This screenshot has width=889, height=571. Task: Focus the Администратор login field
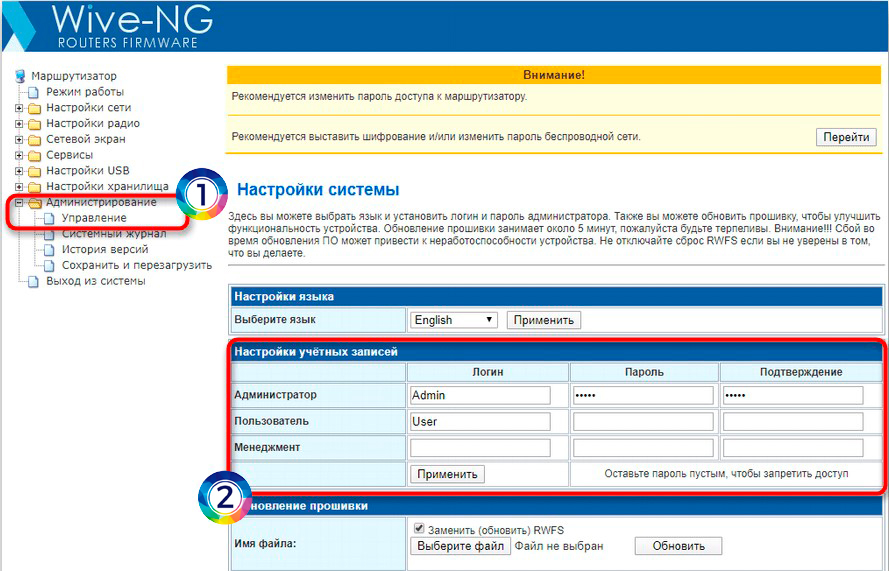tap(480, 395)
